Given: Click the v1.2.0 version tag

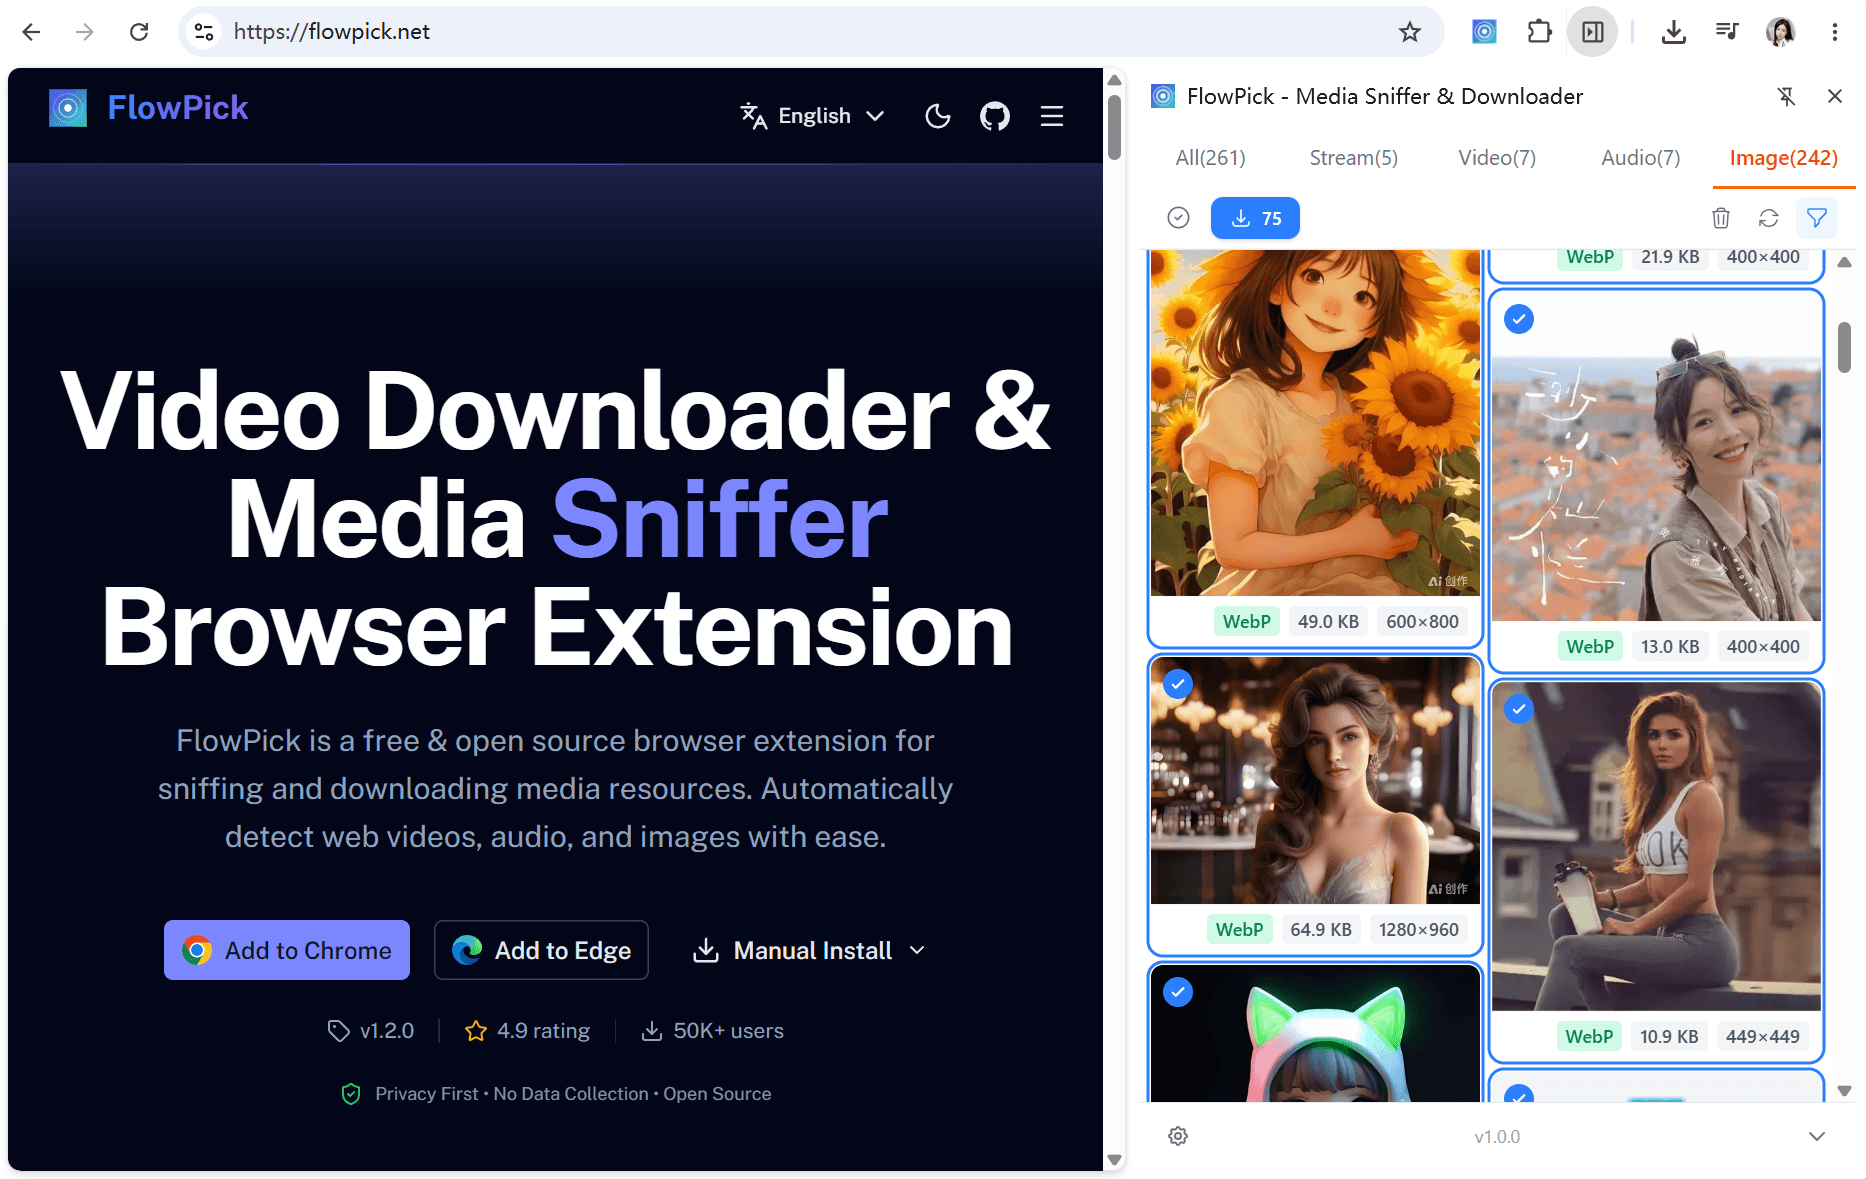Looking at the screenshot, I should 371,1031.
